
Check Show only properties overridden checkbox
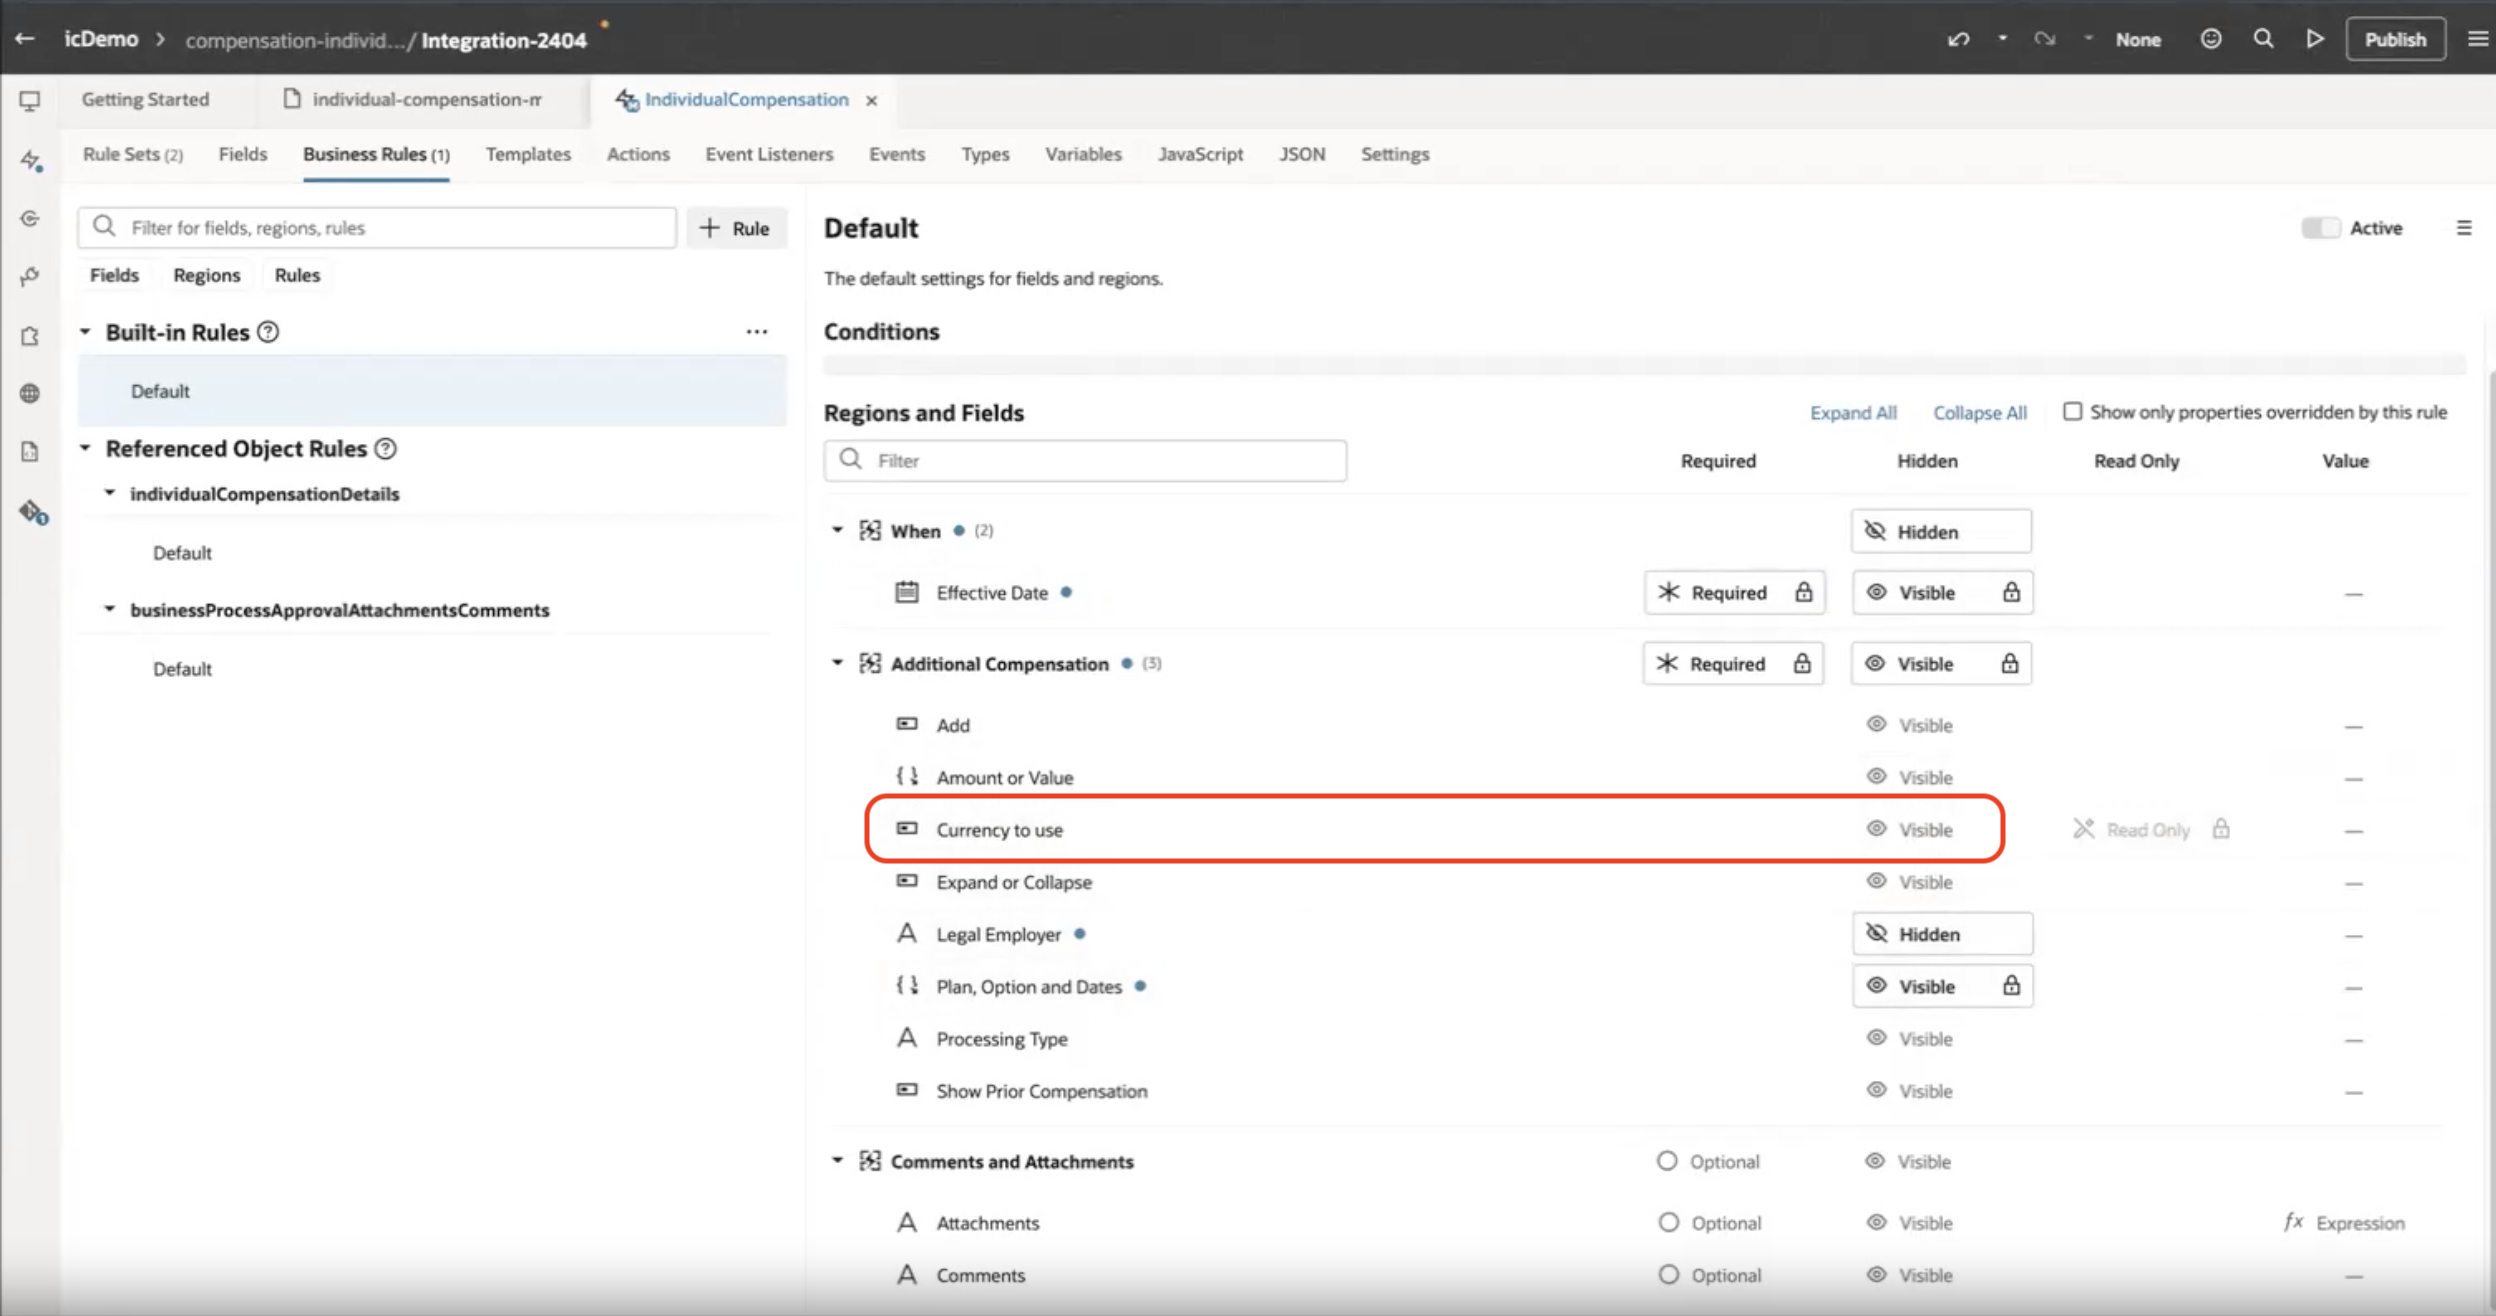pyautogui.click(x=2072, y=412)
